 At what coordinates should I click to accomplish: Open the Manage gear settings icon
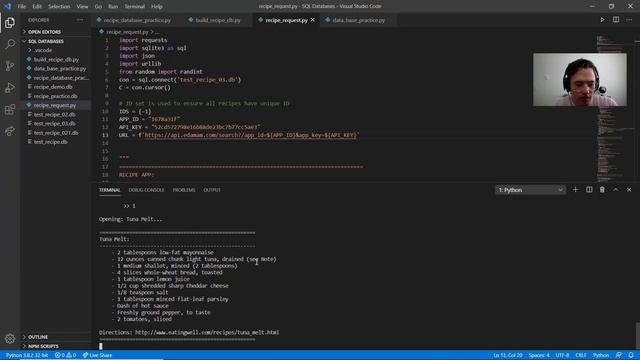10,338
